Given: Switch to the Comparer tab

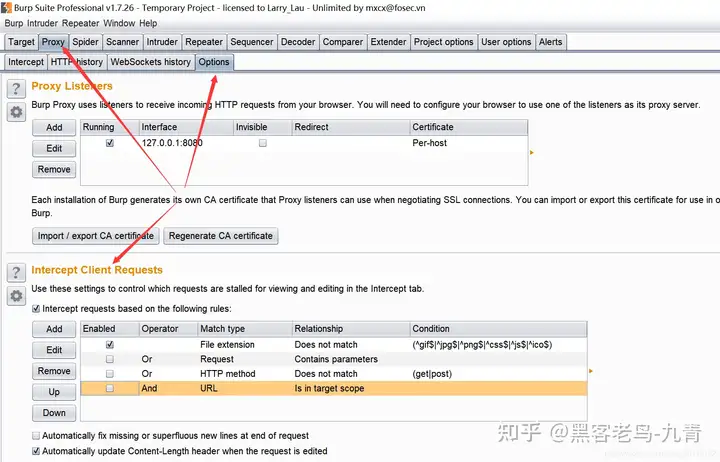Looking at the screenshot, I should coord(343,42).
